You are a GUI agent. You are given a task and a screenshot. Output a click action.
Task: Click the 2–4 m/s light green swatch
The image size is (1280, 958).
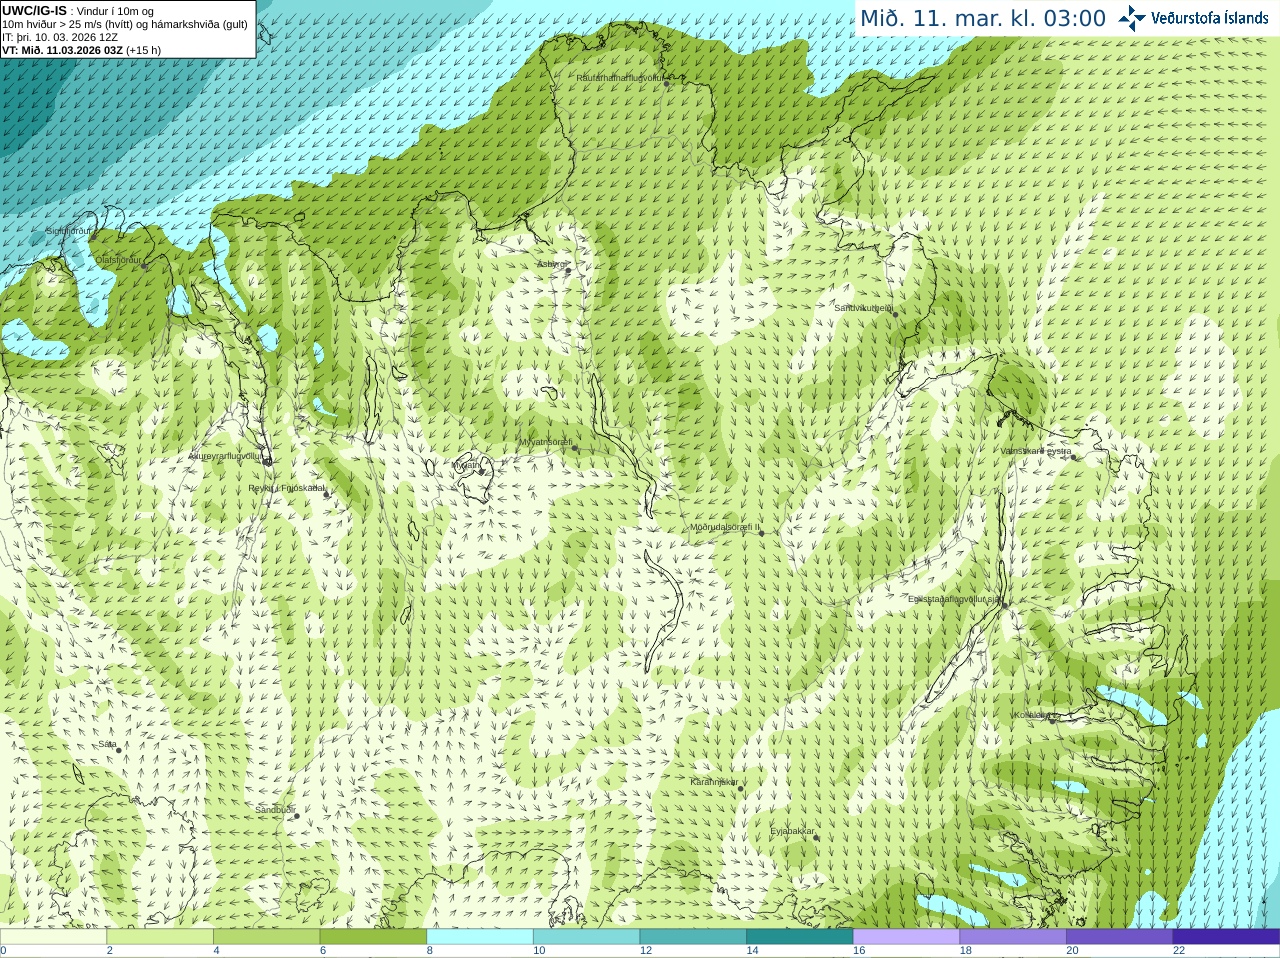(x=160, y=937)
